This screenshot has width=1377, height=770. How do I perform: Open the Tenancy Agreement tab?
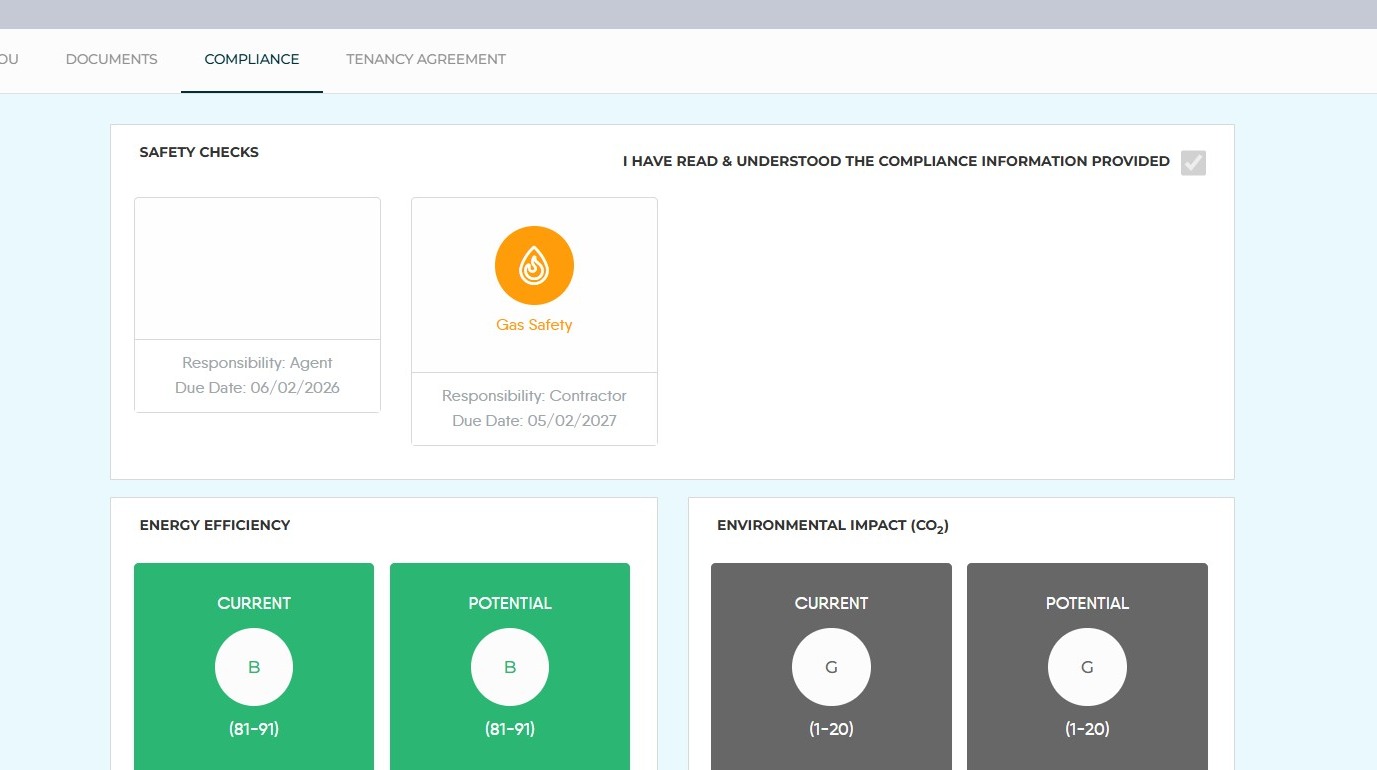coord(426,59)
